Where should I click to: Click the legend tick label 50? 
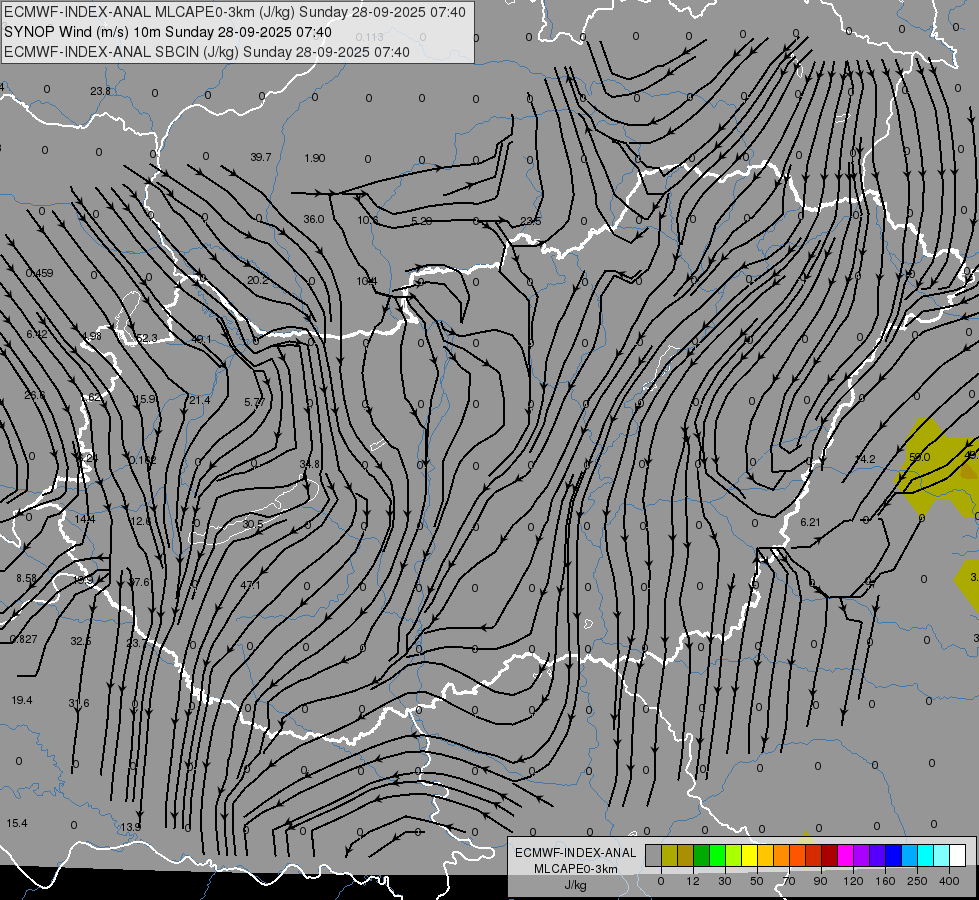pos(756,881)
